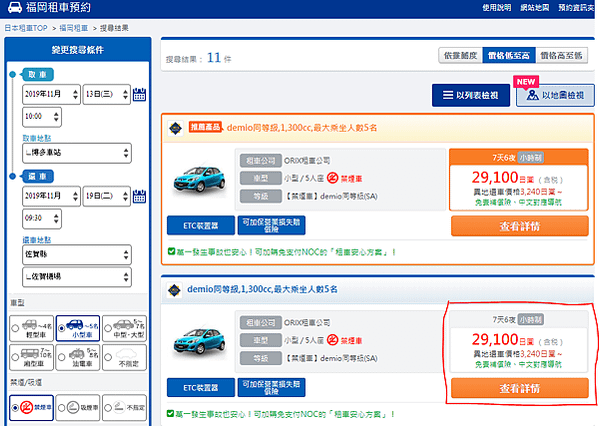Open return month dropdown 2019年11月
The width and height of the screenshot is (599, 426).
coord(51,196)
